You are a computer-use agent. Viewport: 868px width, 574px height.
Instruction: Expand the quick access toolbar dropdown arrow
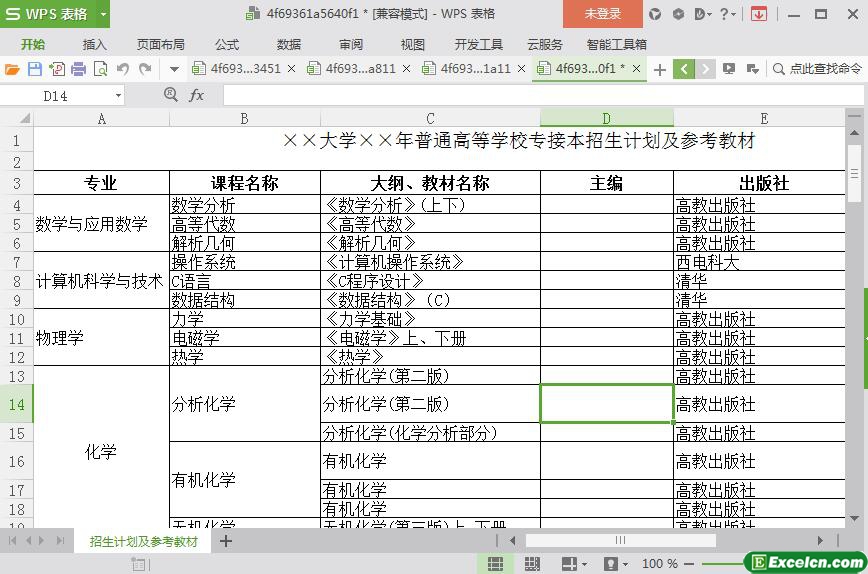[174, 70]
